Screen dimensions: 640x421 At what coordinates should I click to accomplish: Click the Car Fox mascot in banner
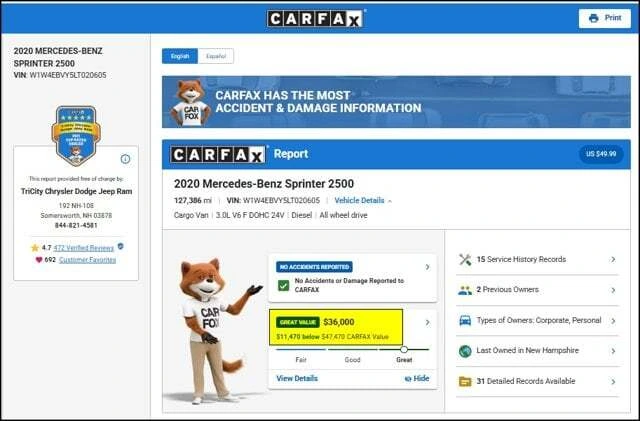click(191, 102)
